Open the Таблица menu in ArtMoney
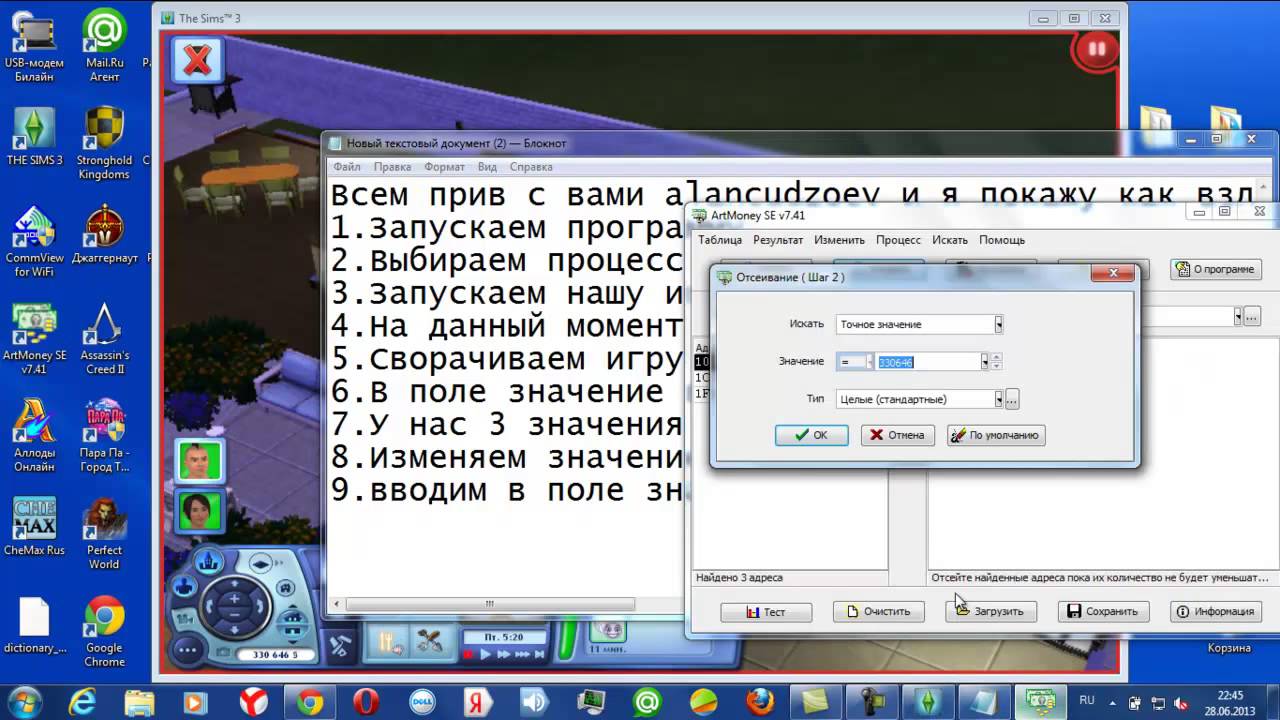The width and height of the screenshot is (1280, 720). click(720, 240)
